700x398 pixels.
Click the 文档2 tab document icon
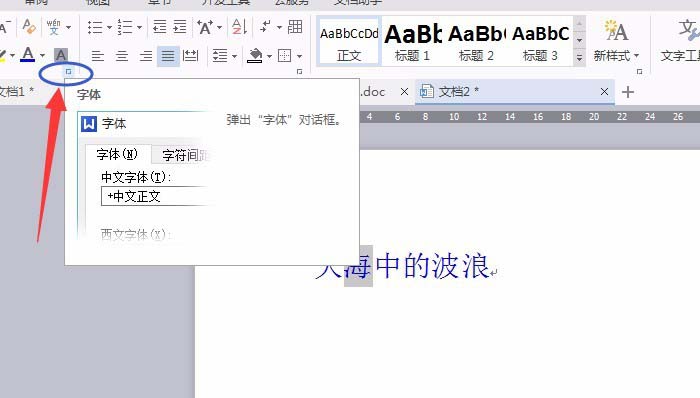426,91
